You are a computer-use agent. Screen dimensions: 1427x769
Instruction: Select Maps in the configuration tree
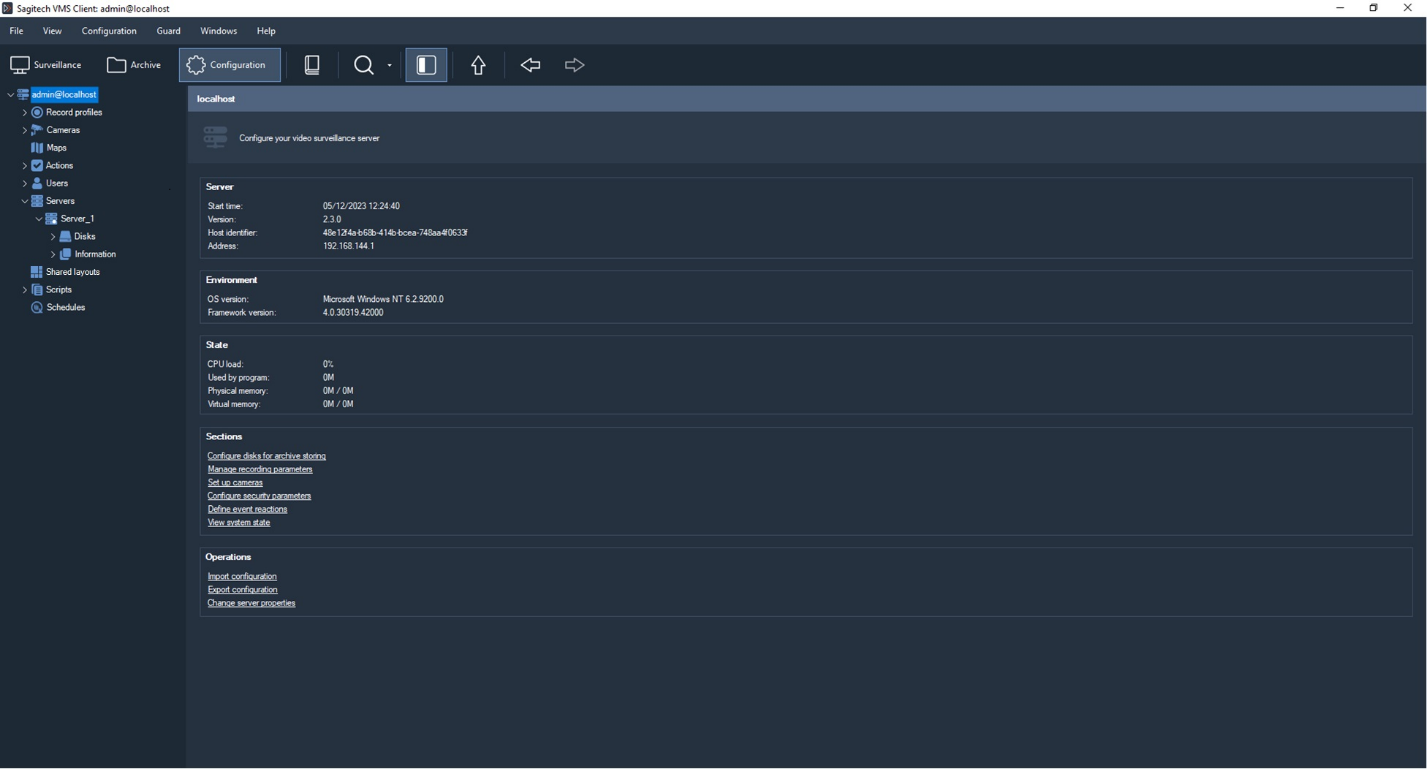56,148
